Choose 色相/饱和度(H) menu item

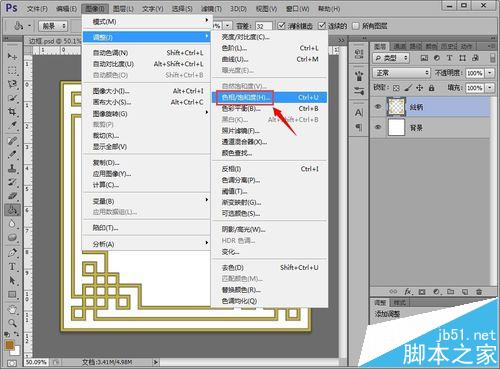click(x=269, y=97)
